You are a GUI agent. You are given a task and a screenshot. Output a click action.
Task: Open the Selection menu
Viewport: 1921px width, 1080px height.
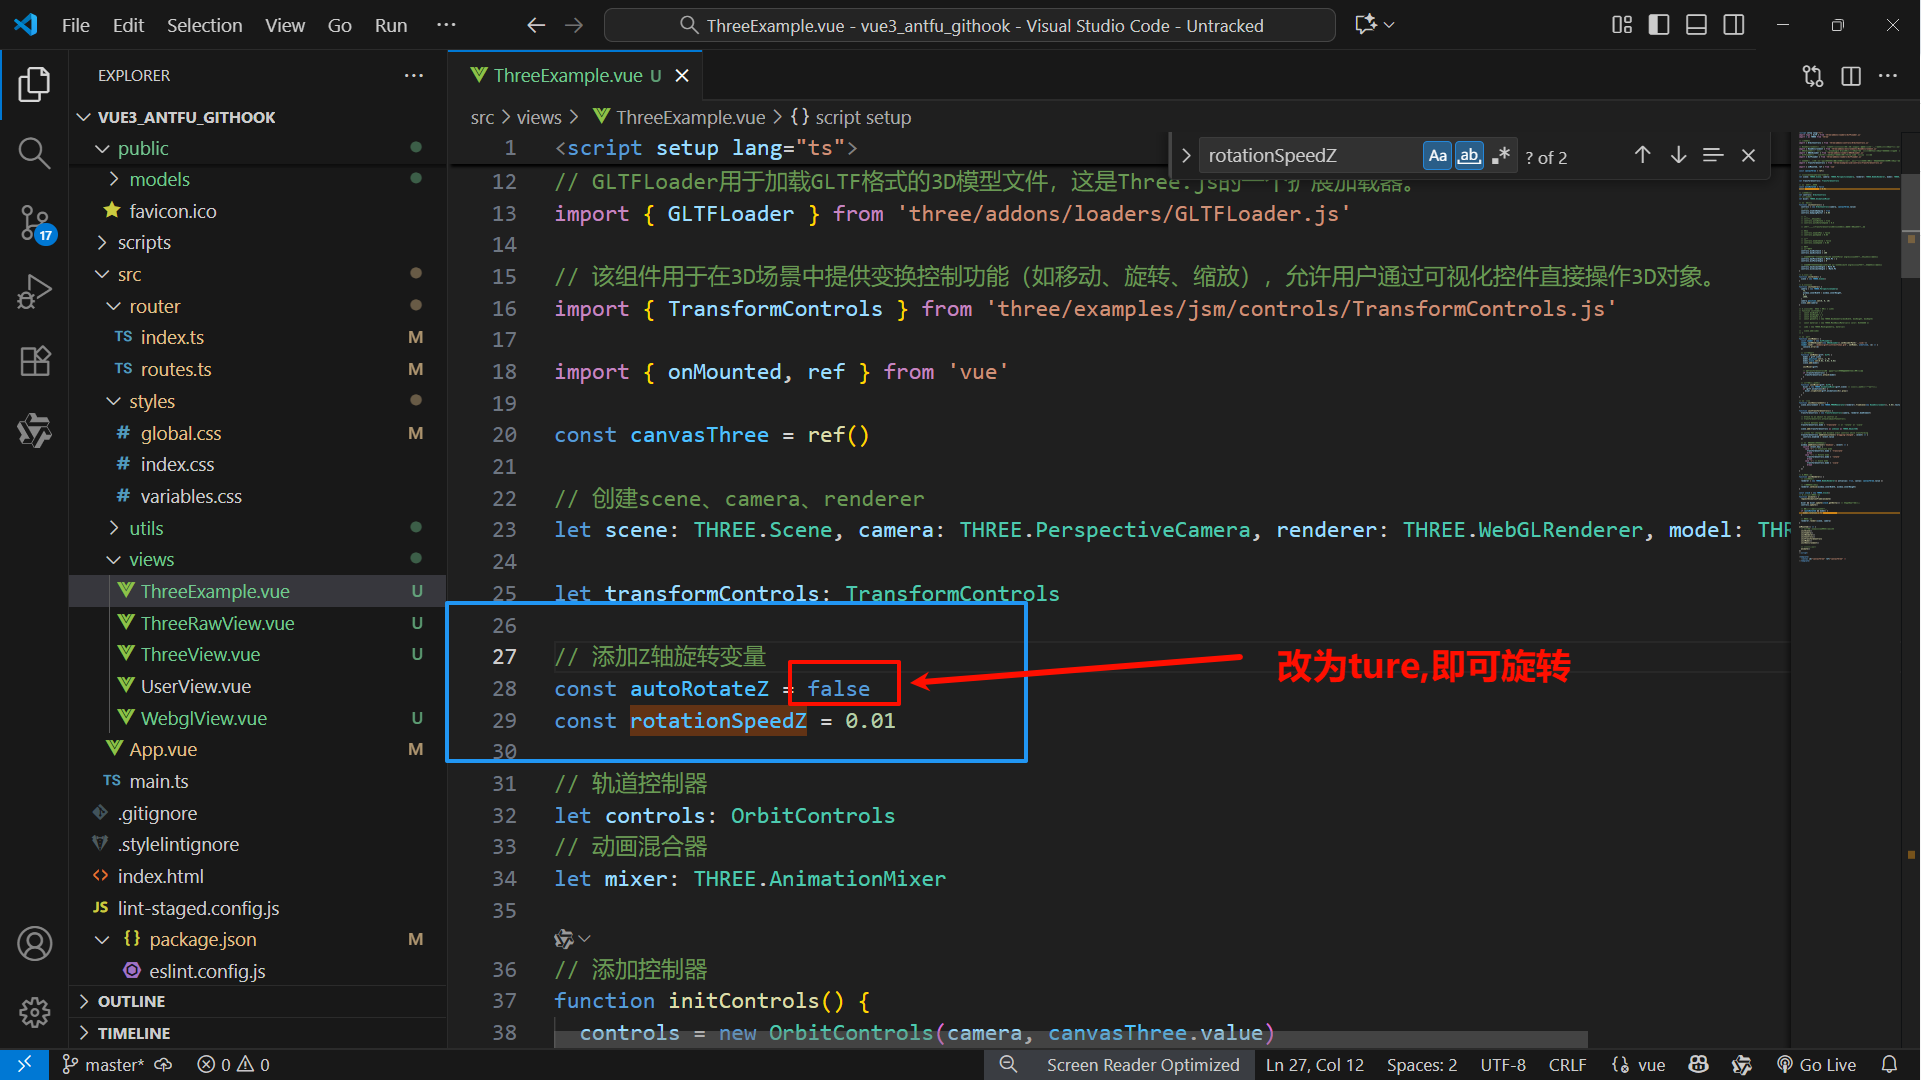(x=204, y=25)
